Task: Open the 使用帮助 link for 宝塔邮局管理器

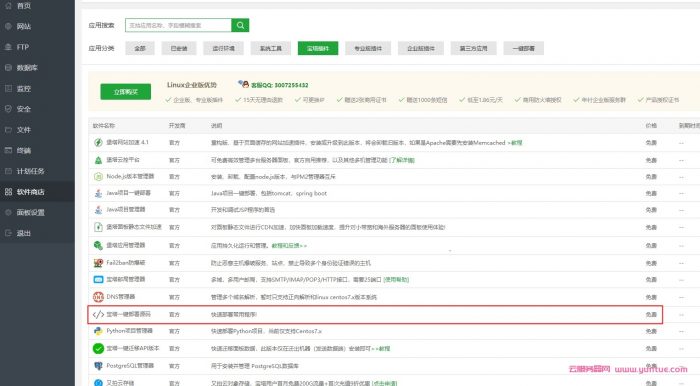Action: [x=396, y=280]
